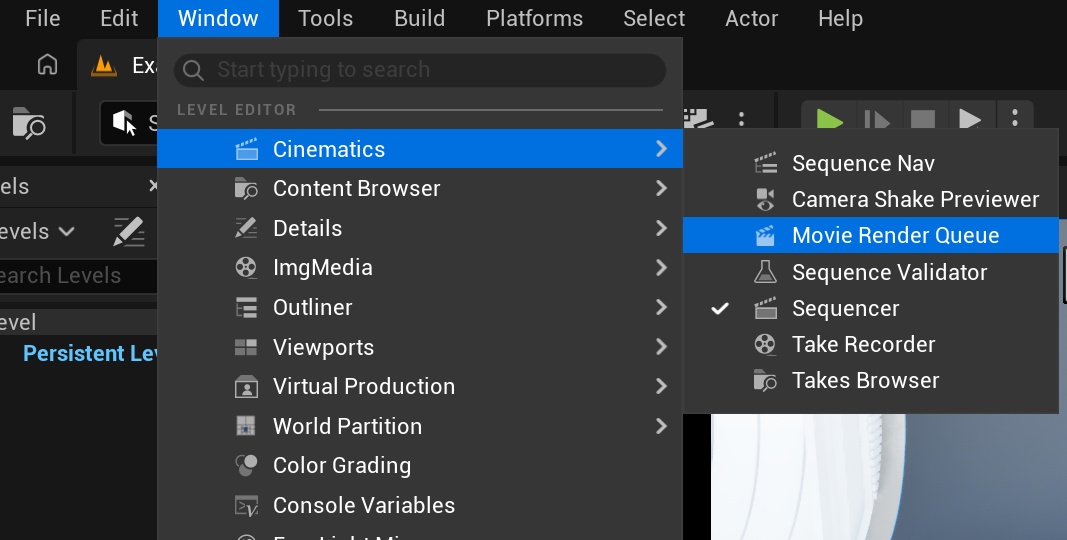Open the Sequence Nav panel
This screenshot has height=540, width=1067.
tap(862, 163)
